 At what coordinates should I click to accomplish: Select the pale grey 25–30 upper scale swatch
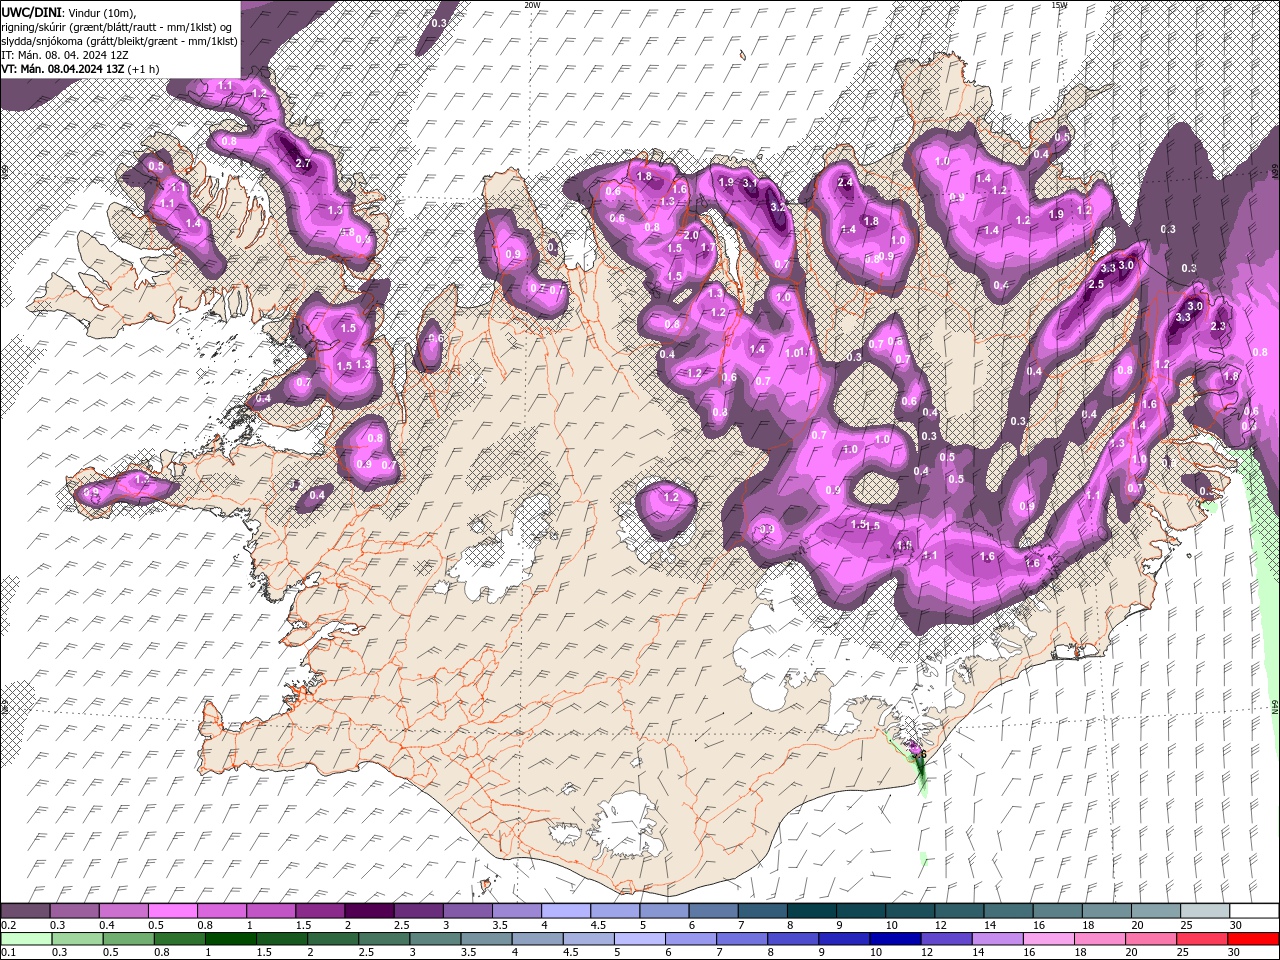coord(1206,910)
